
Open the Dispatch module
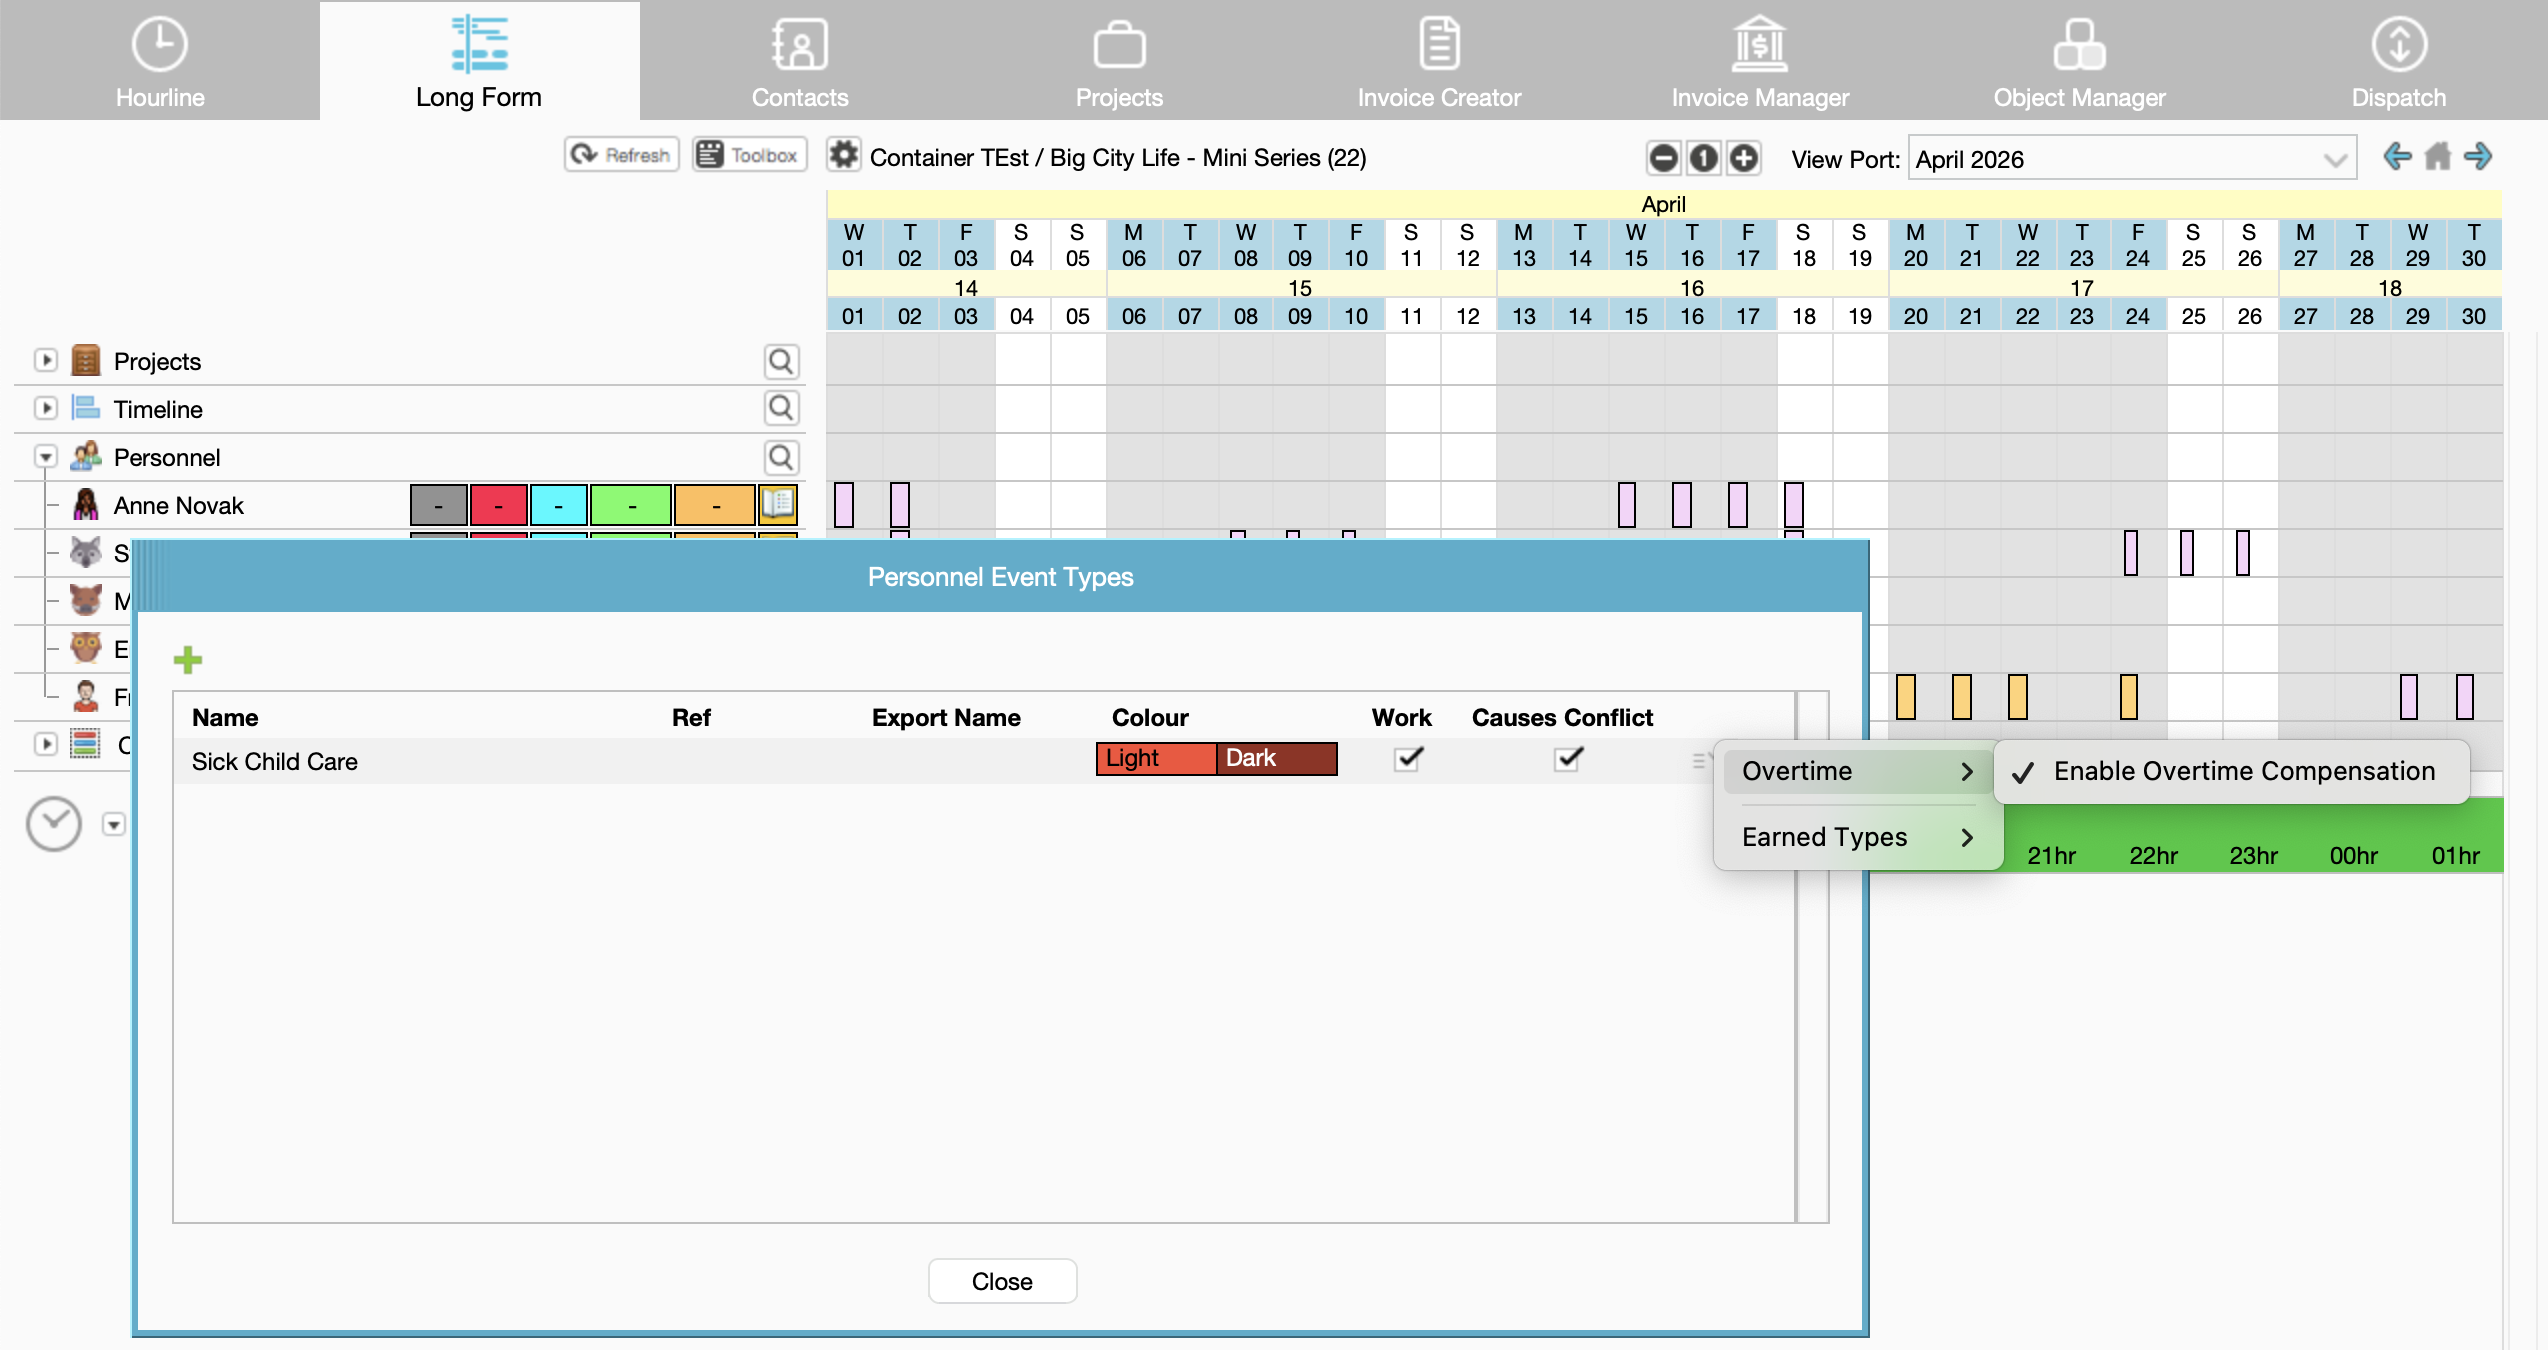click(x=2398, y=60)
